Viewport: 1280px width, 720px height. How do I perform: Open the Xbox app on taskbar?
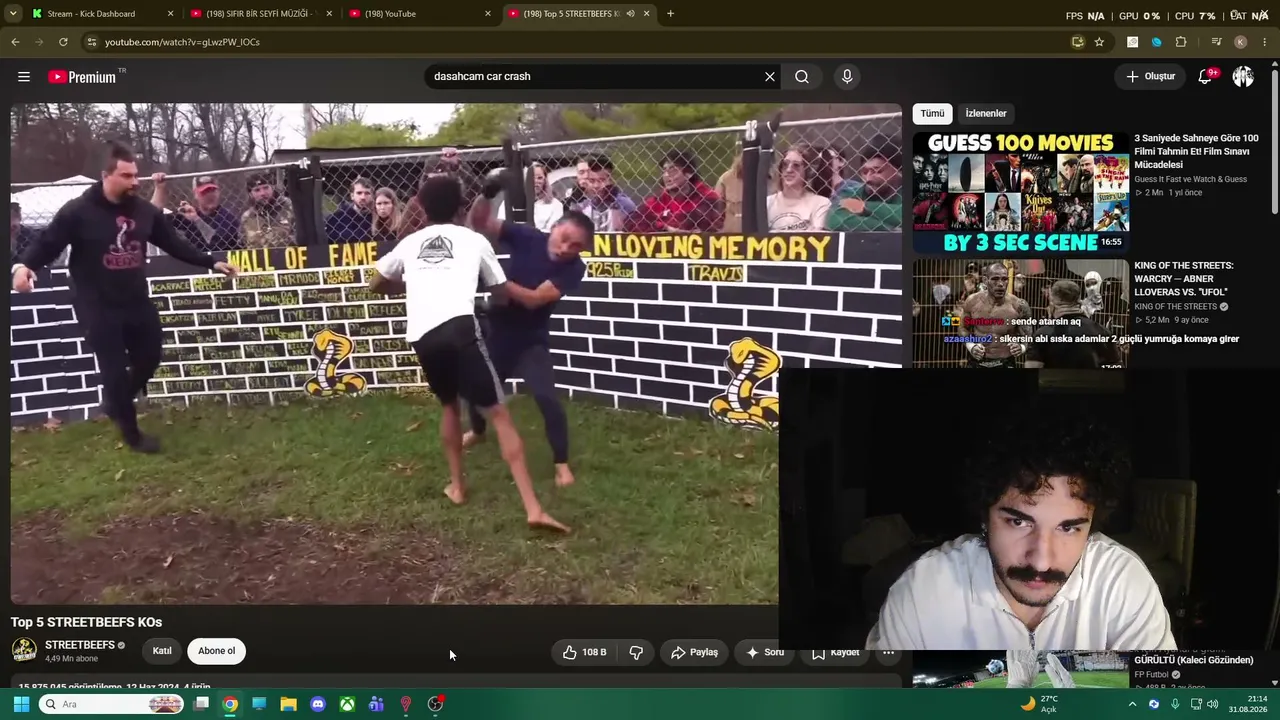[x=347, y=704]
